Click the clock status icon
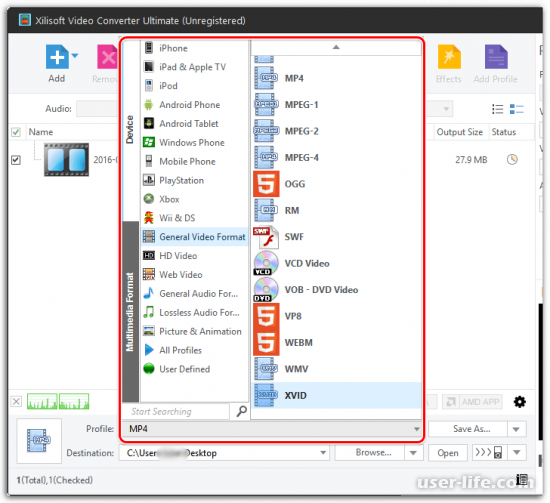The height and width of the screenshot is (503, 550). (x=512, y=160)
